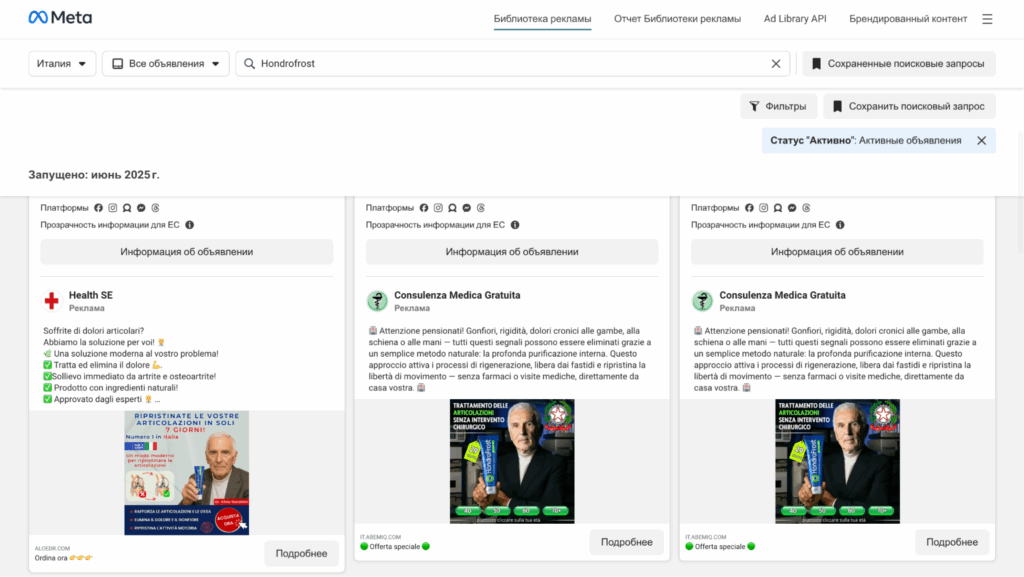Click the page vertical scrollbar
1024x577 pixels.
(x=1019, y=192)
